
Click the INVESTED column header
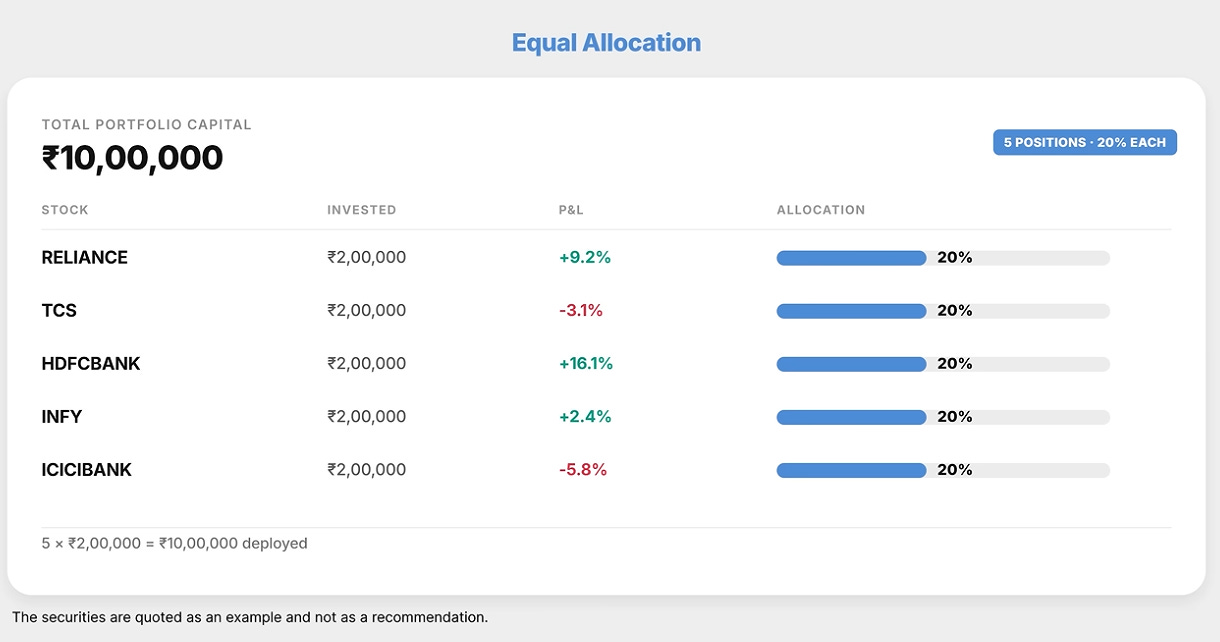(x=362, y=210)
